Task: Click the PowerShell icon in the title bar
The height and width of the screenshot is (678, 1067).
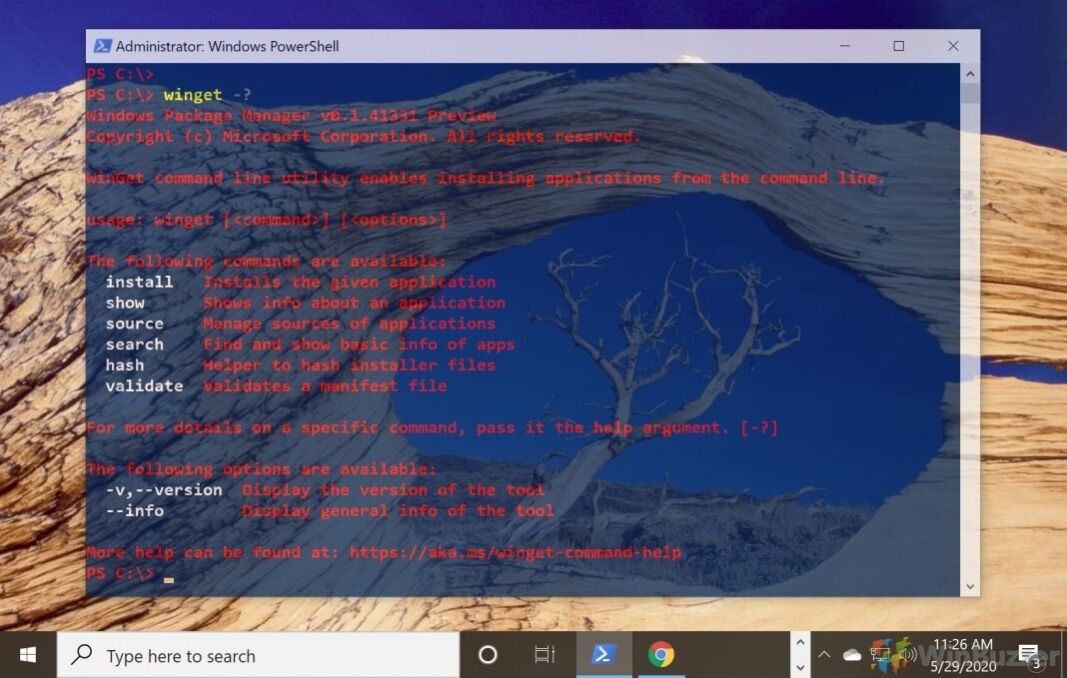Action: [x=103, y=46]
